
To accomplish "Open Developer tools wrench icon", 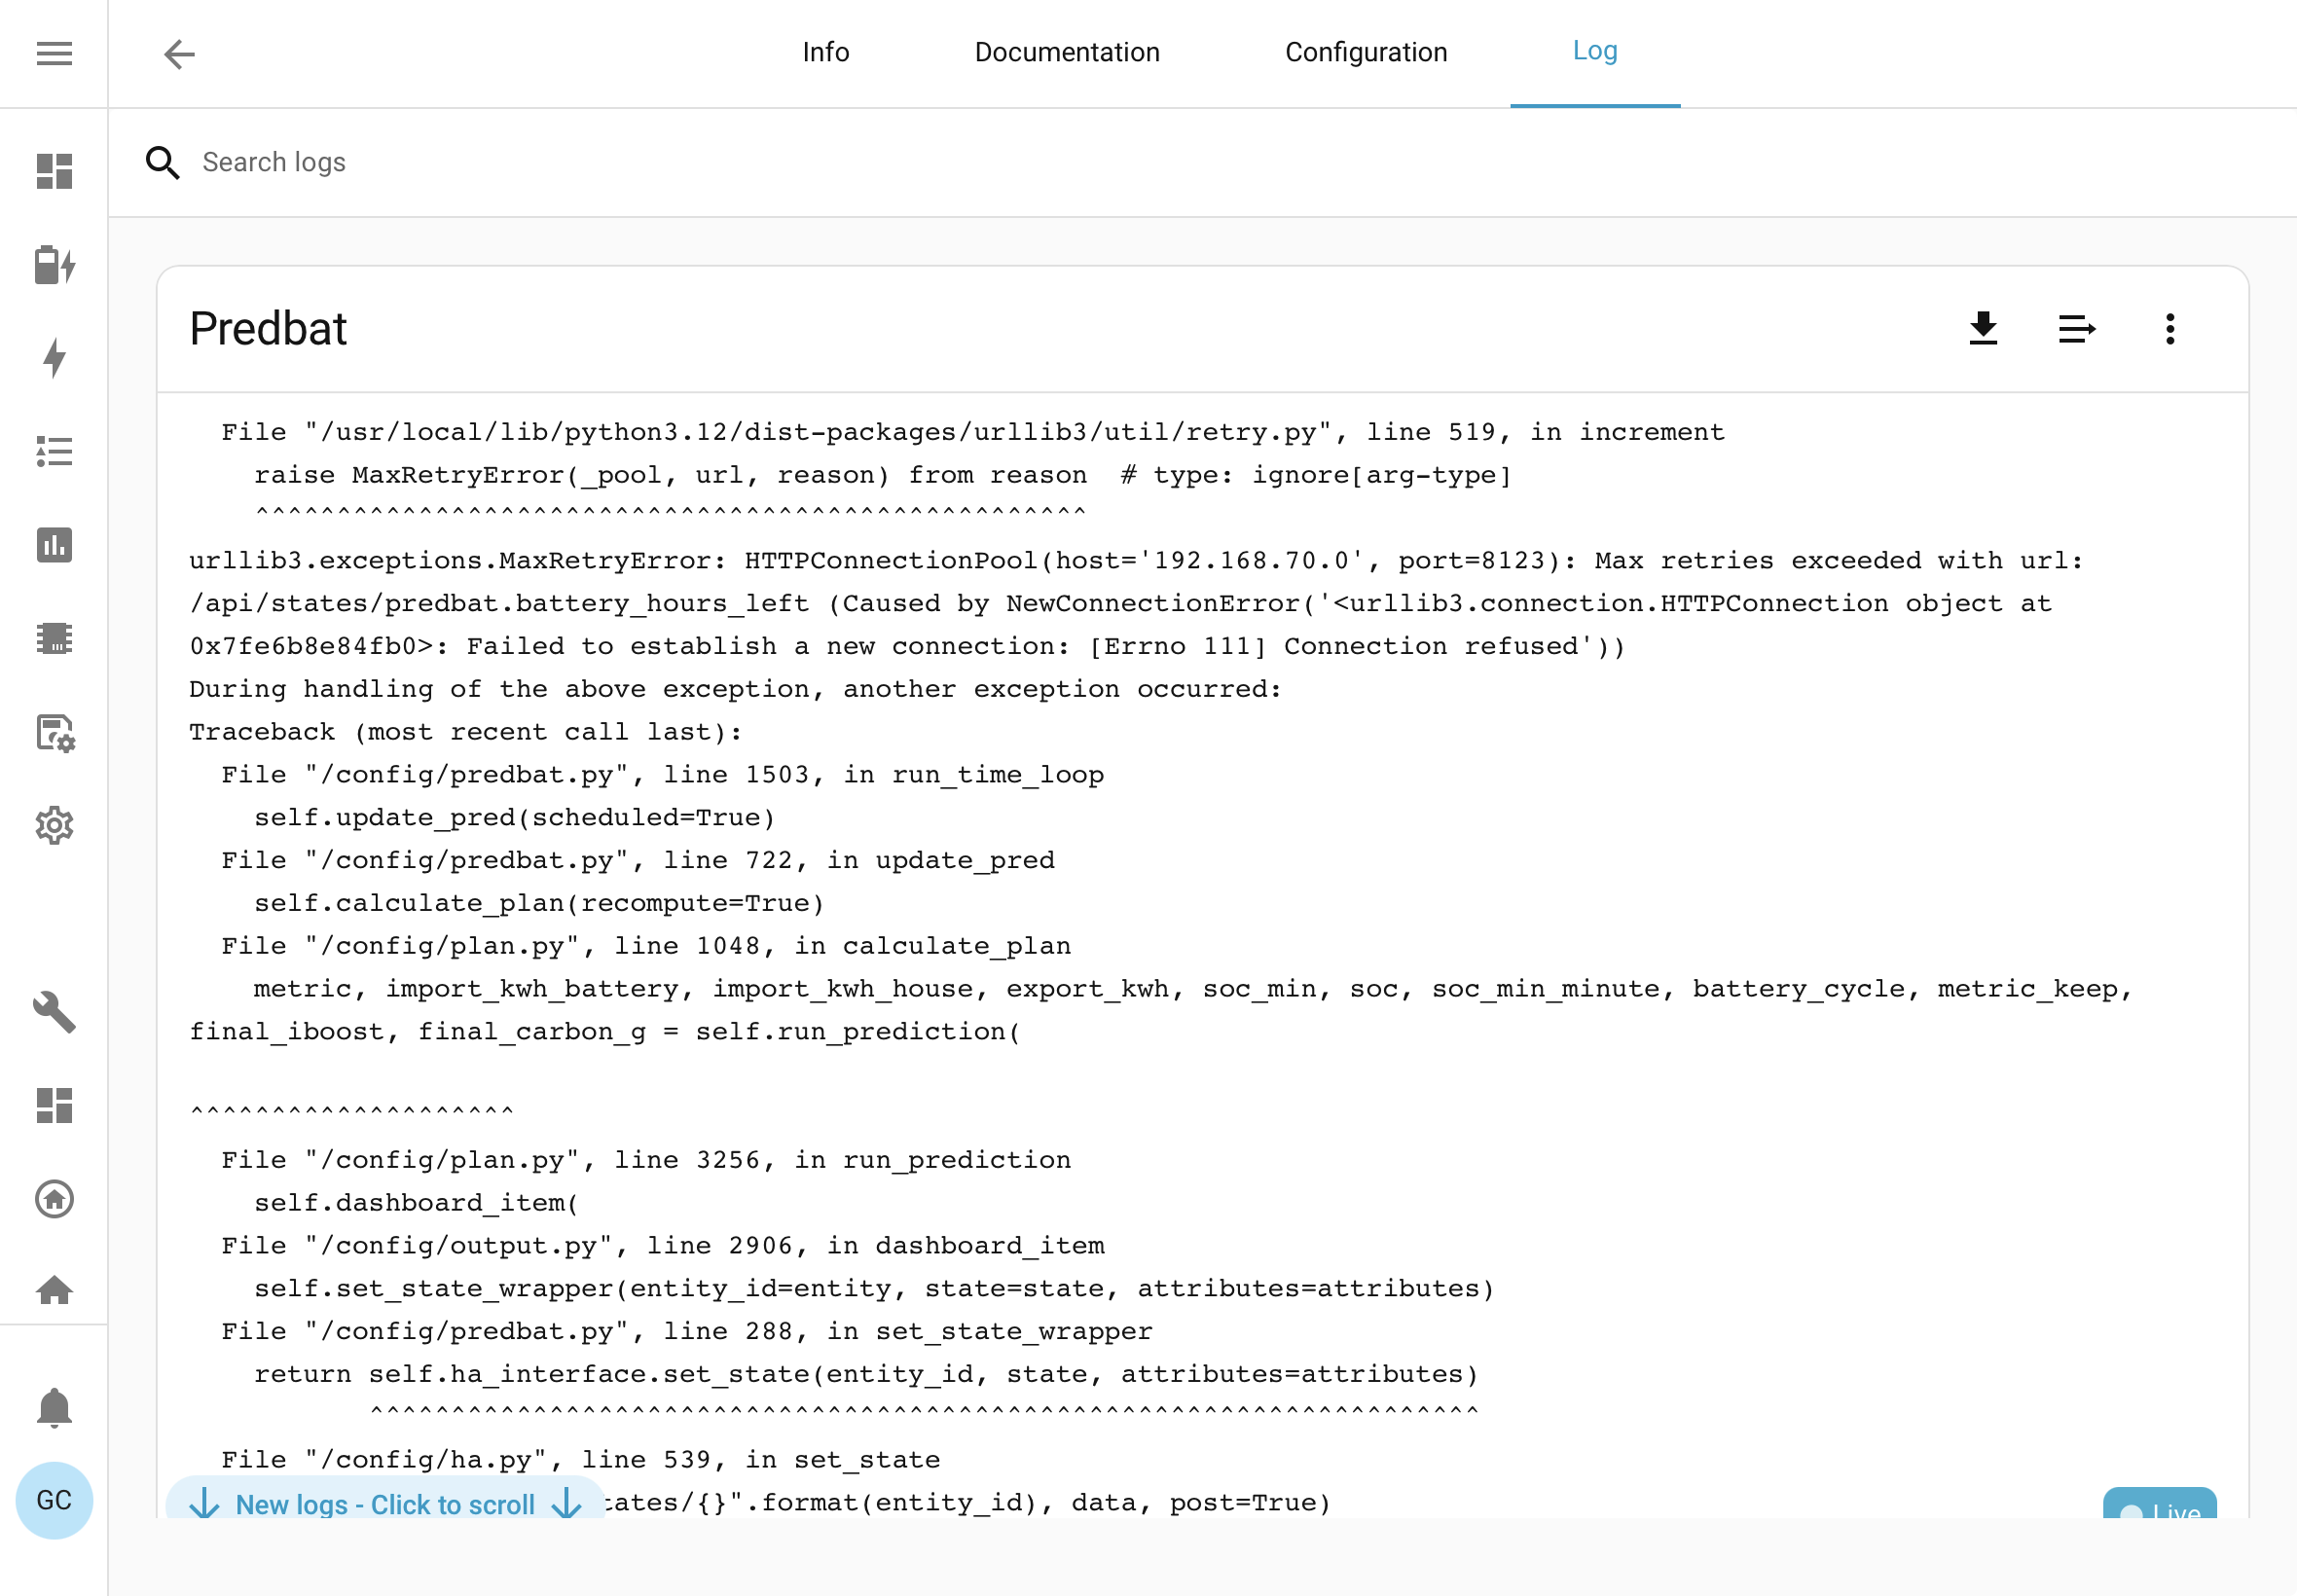I will [54, 1012].
